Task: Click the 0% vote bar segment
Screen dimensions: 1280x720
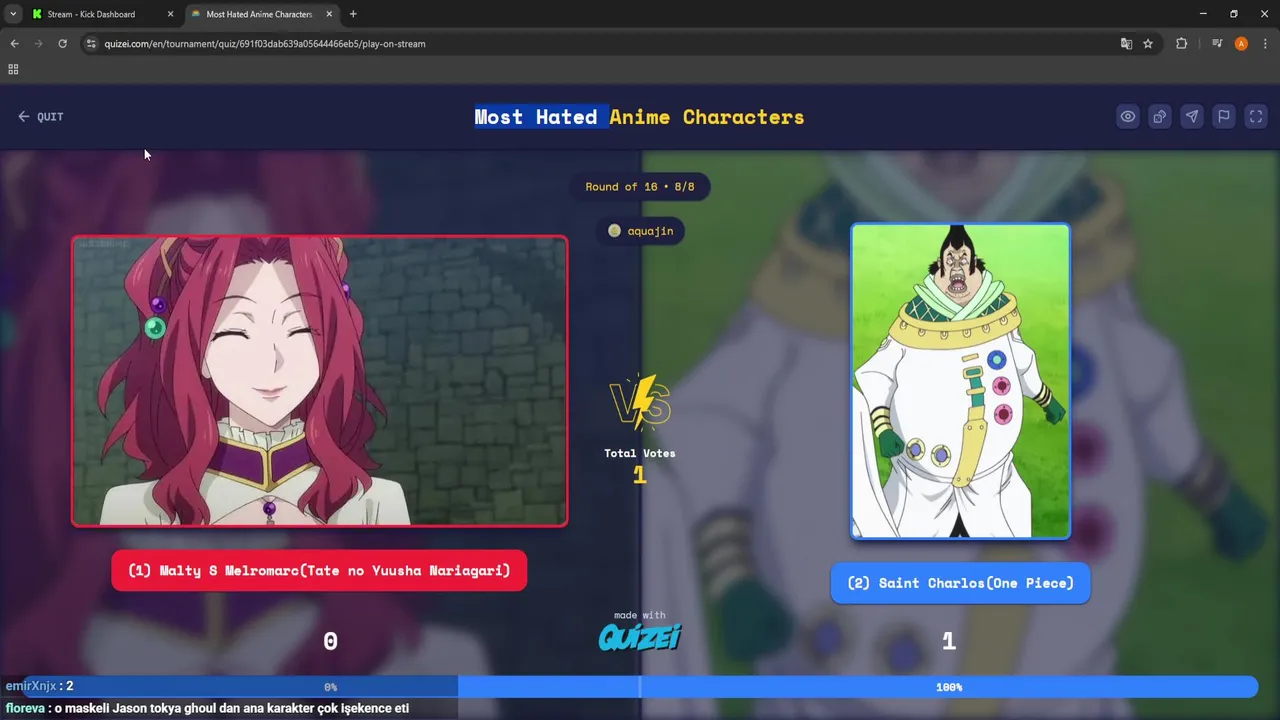Action: [x=330, y=687]
